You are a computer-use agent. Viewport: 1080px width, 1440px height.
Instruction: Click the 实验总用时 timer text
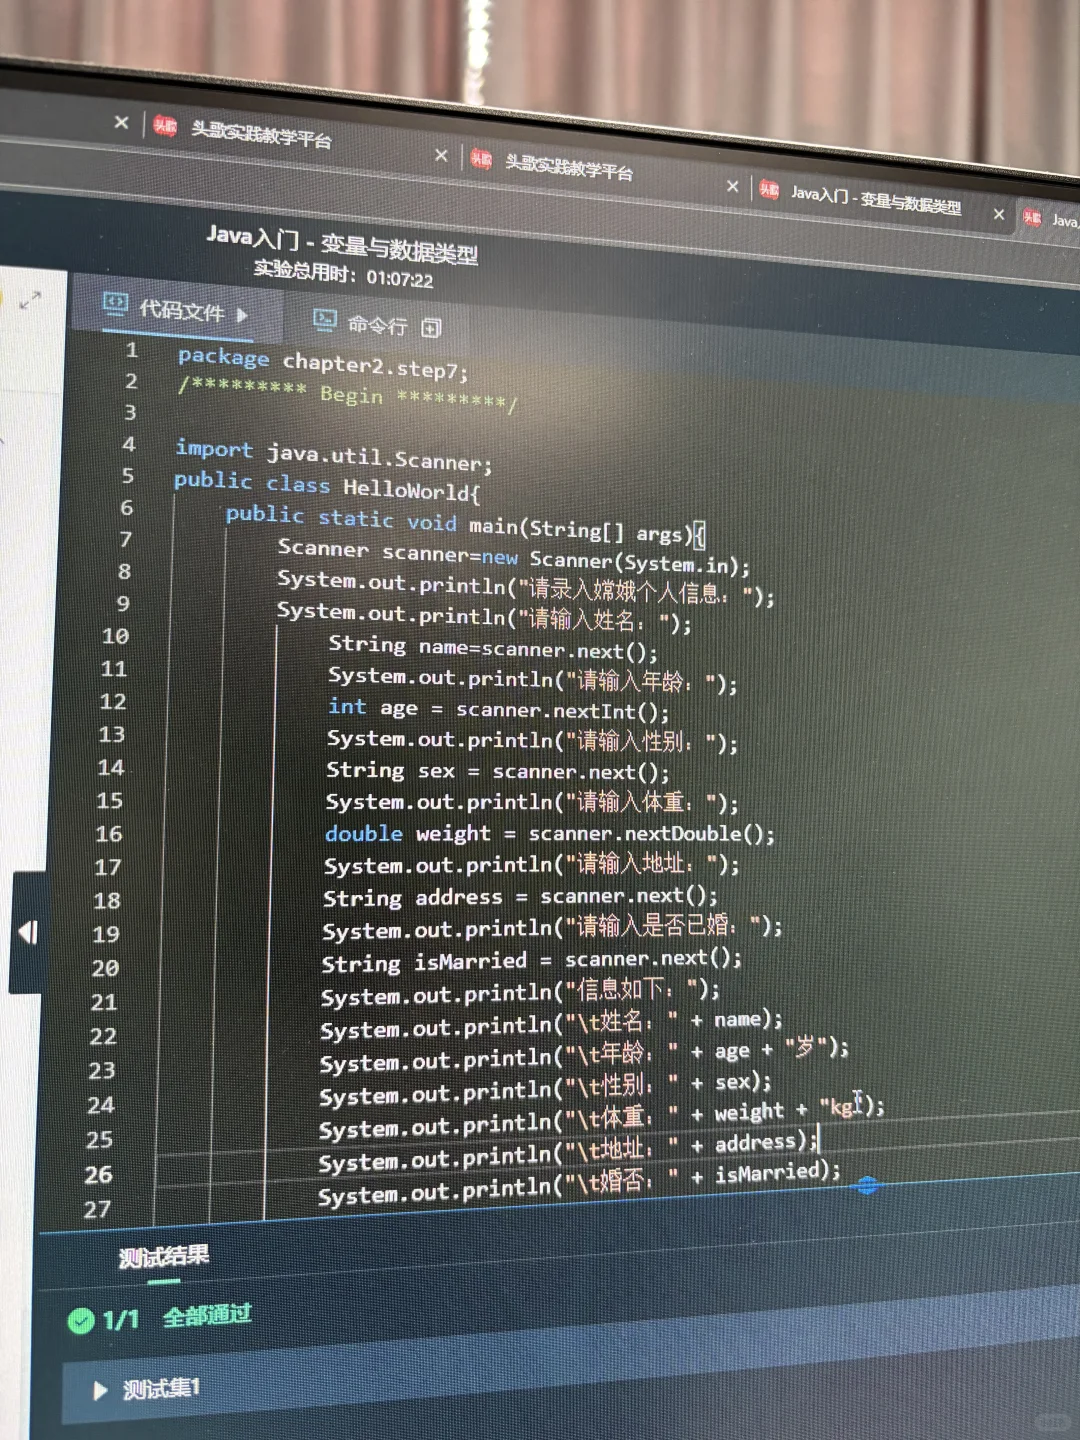coord(343,274)
